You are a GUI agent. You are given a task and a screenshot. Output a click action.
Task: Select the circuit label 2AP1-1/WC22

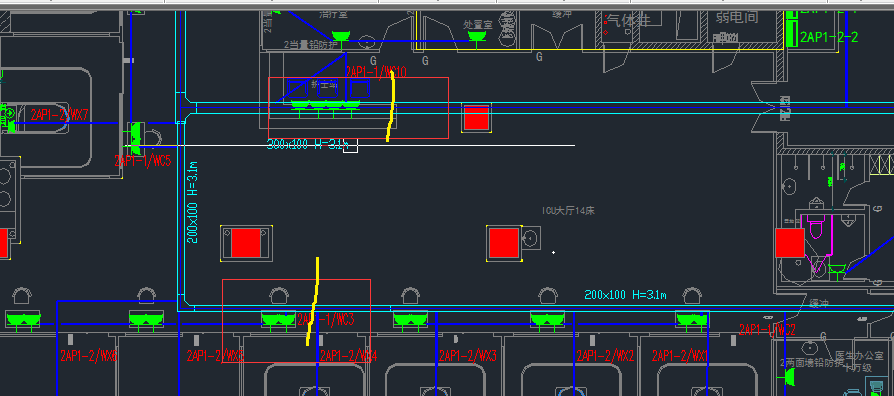tap(767, 329)
